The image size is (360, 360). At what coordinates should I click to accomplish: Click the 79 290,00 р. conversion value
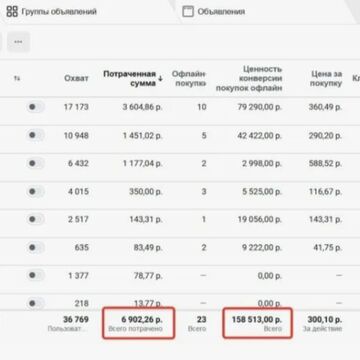[x=259, y=107]
